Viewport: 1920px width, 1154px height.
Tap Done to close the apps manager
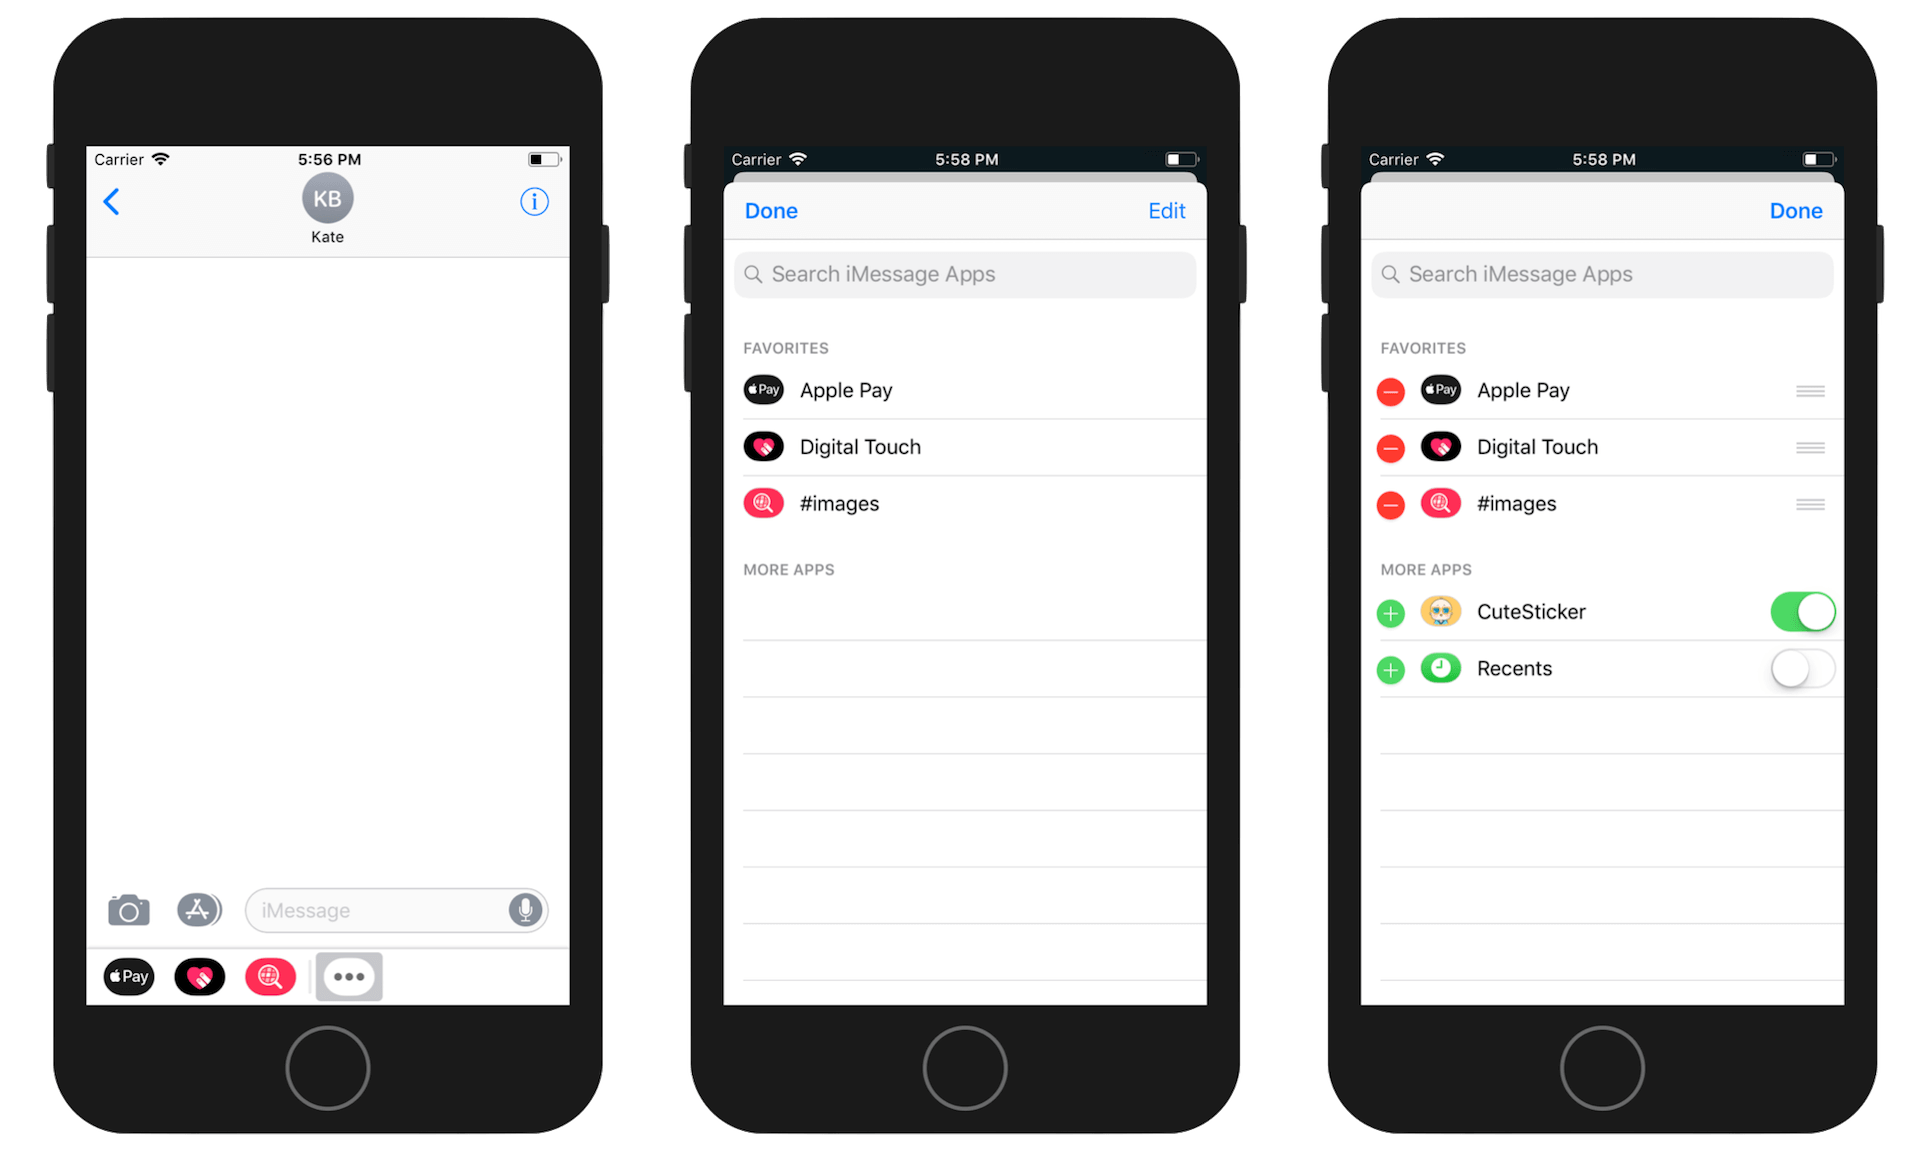pyautogui.click(x=1798, y=211)
